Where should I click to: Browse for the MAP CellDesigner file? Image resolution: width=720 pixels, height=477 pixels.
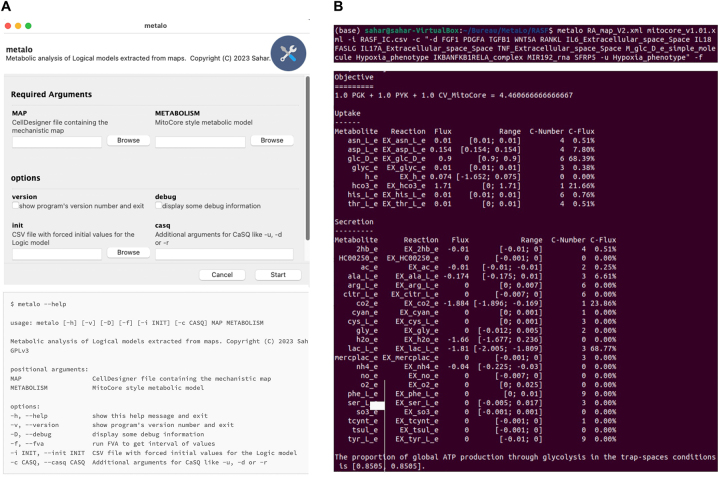(128, 141)
